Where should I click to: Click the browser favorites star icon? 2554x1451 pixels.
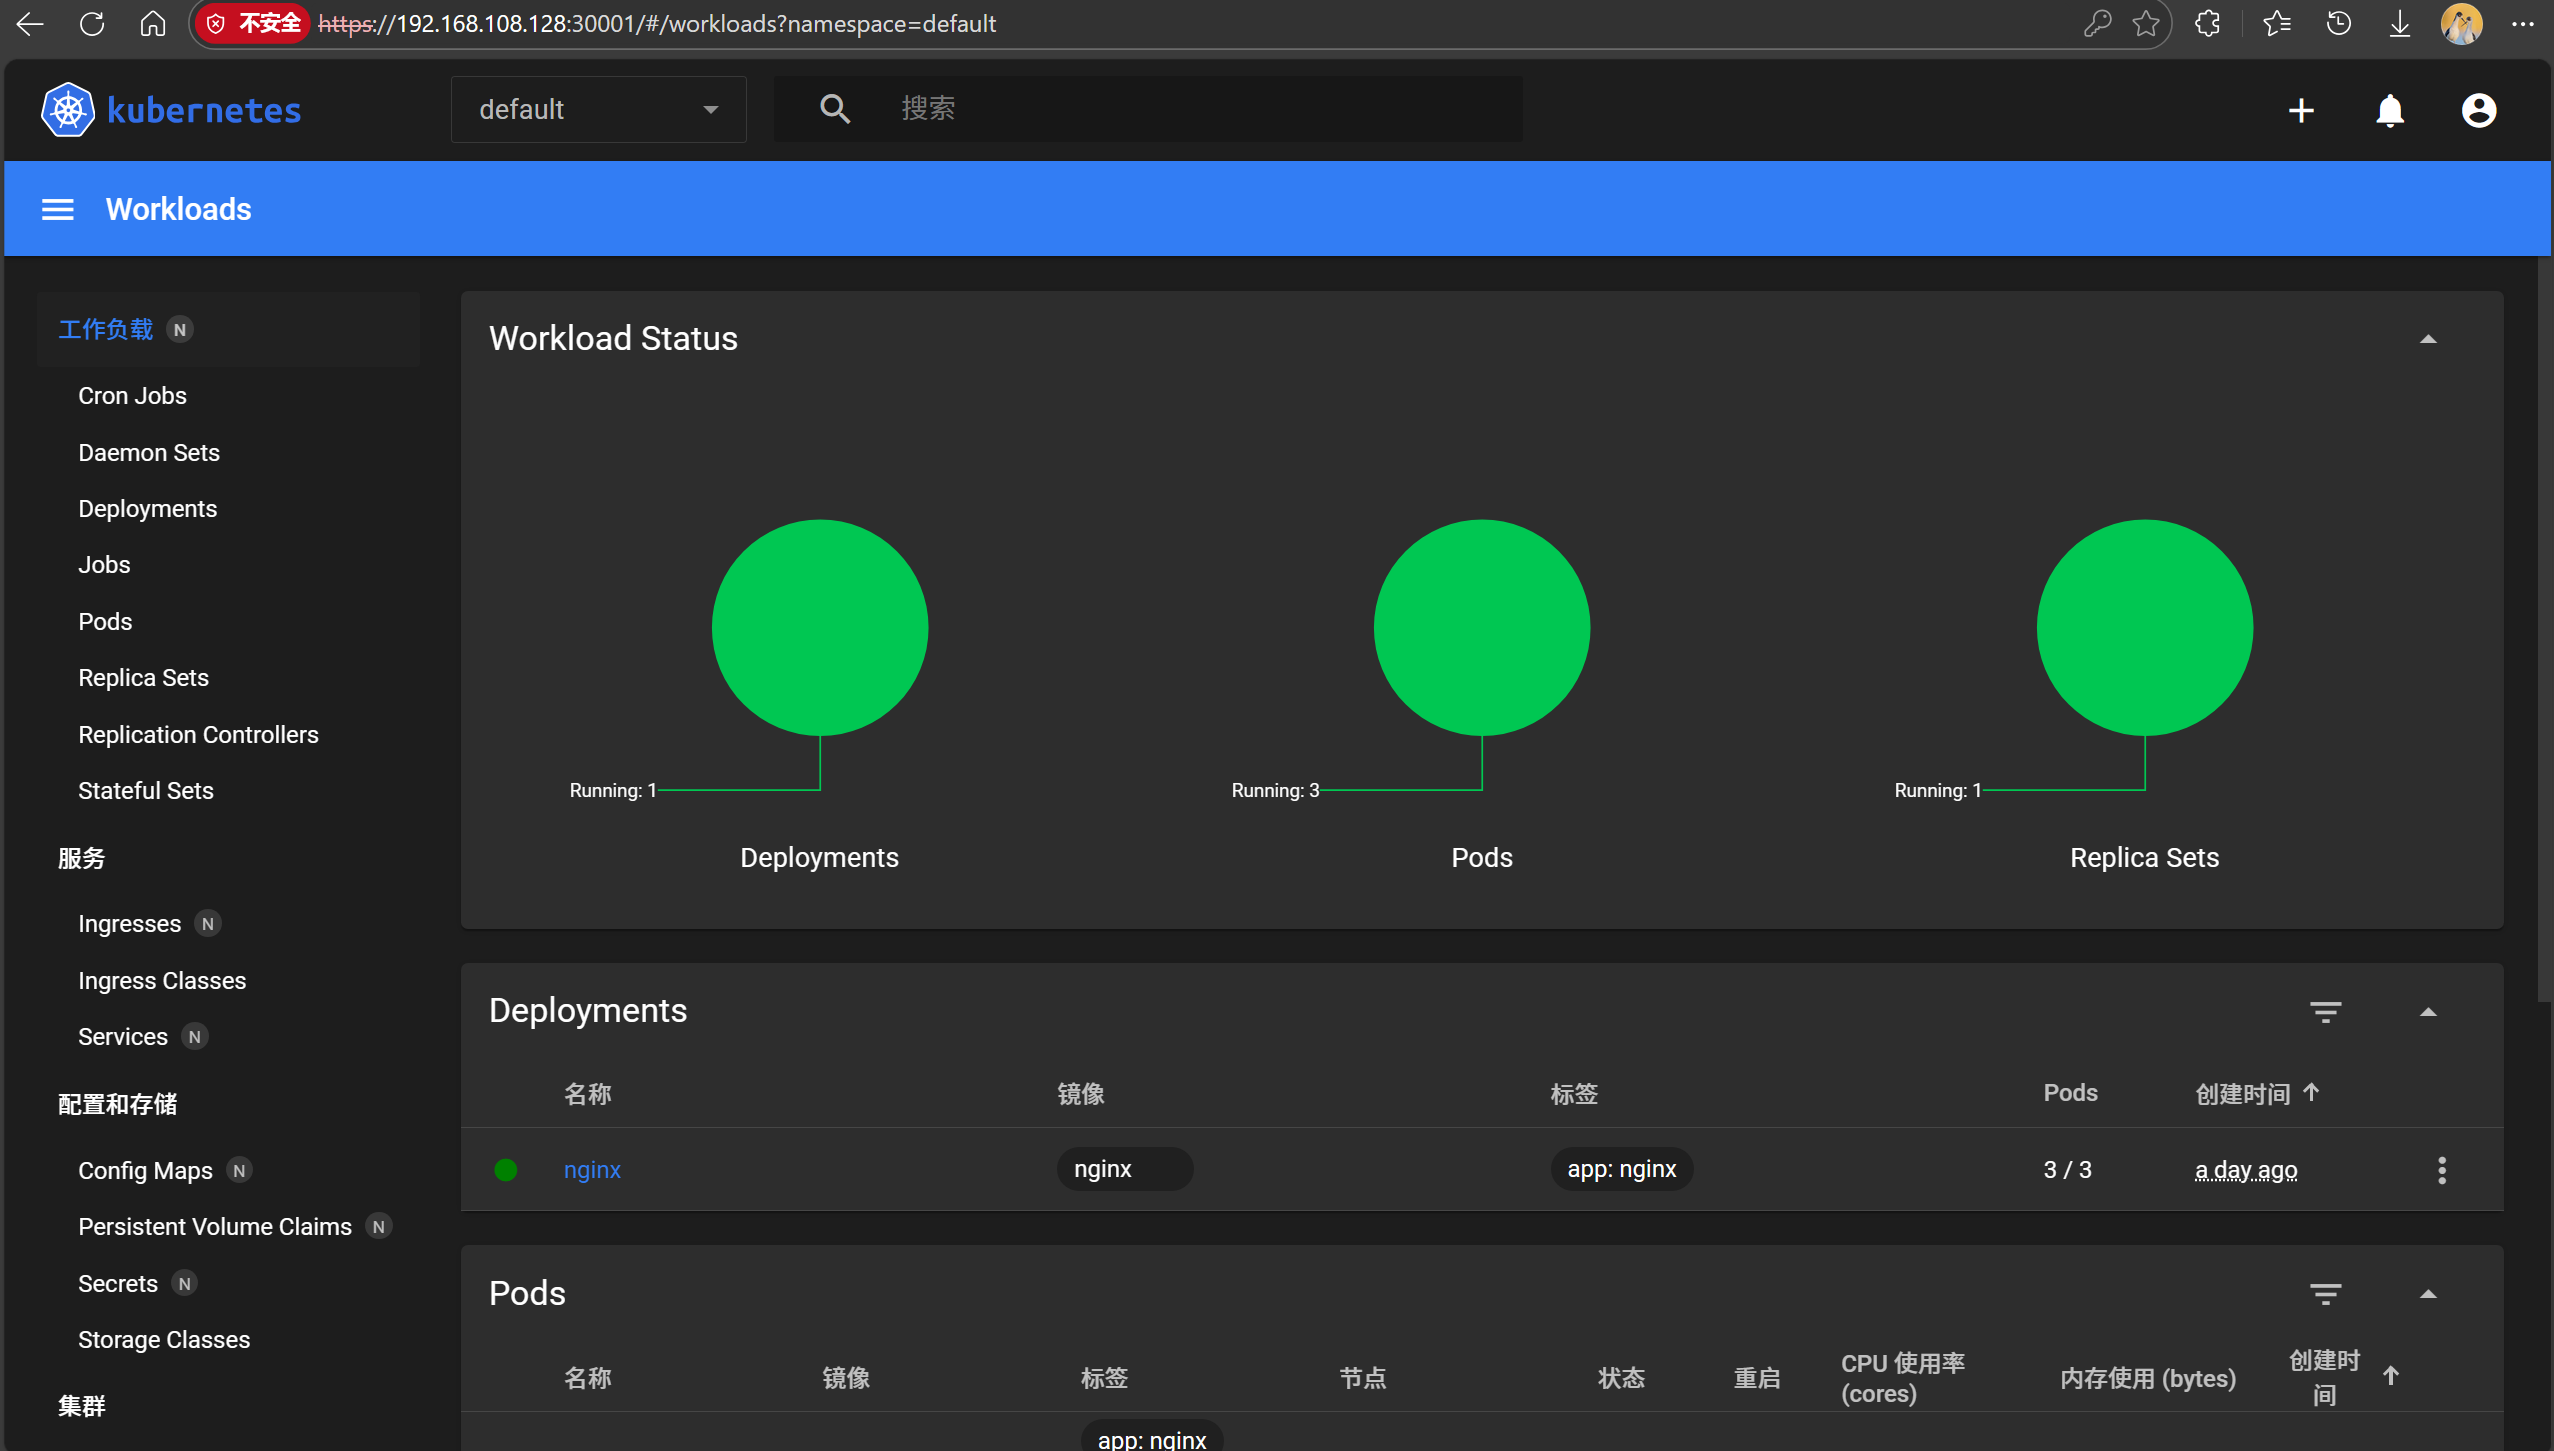tap(2145, 24)
